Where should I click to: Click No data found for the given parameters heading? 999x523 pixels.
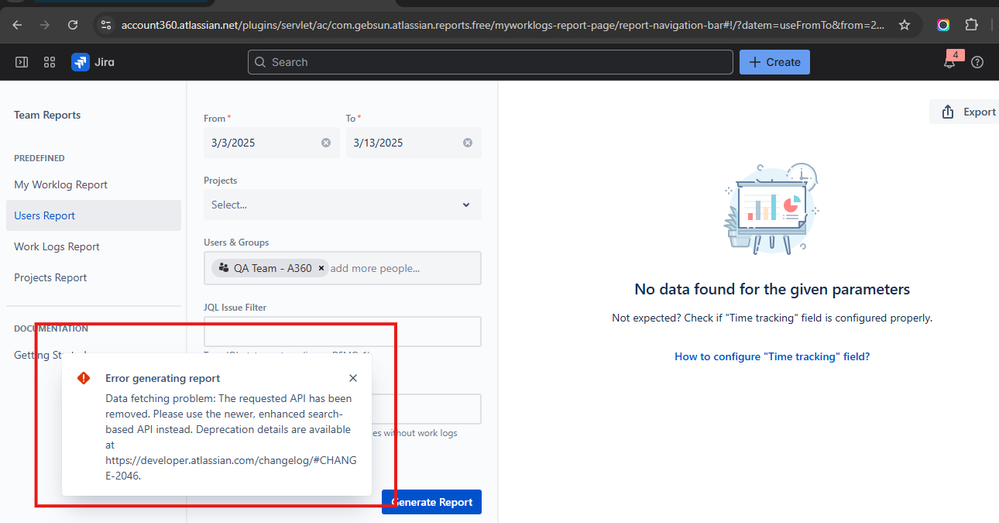pos(772,289)
